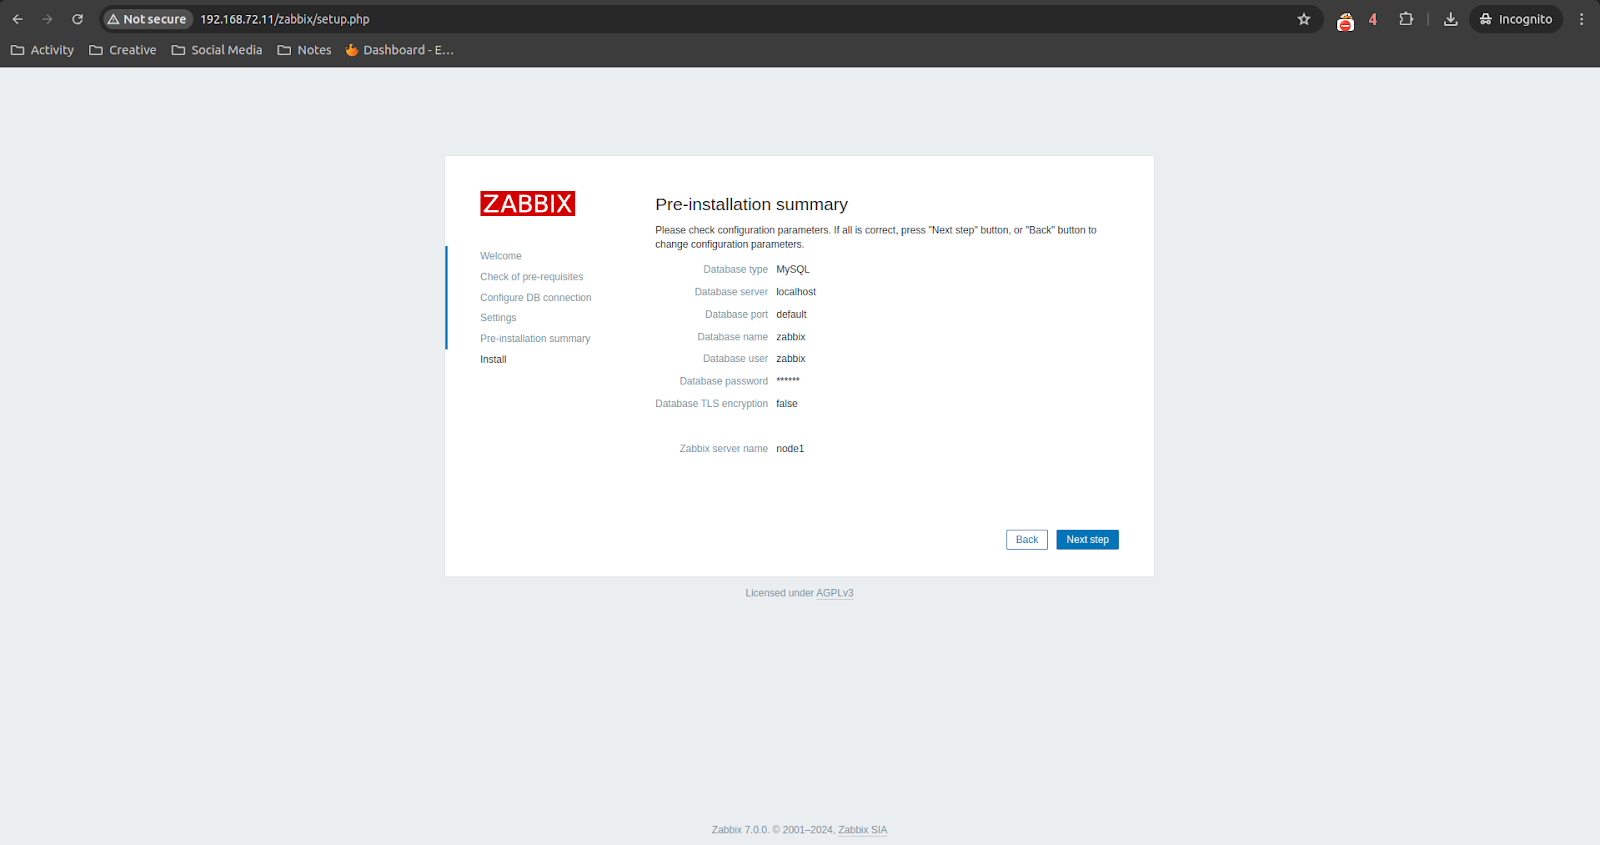Select Pre-installation summary step in sidebar
Screen dimensions: 1600x845
[x=535, y=339]
